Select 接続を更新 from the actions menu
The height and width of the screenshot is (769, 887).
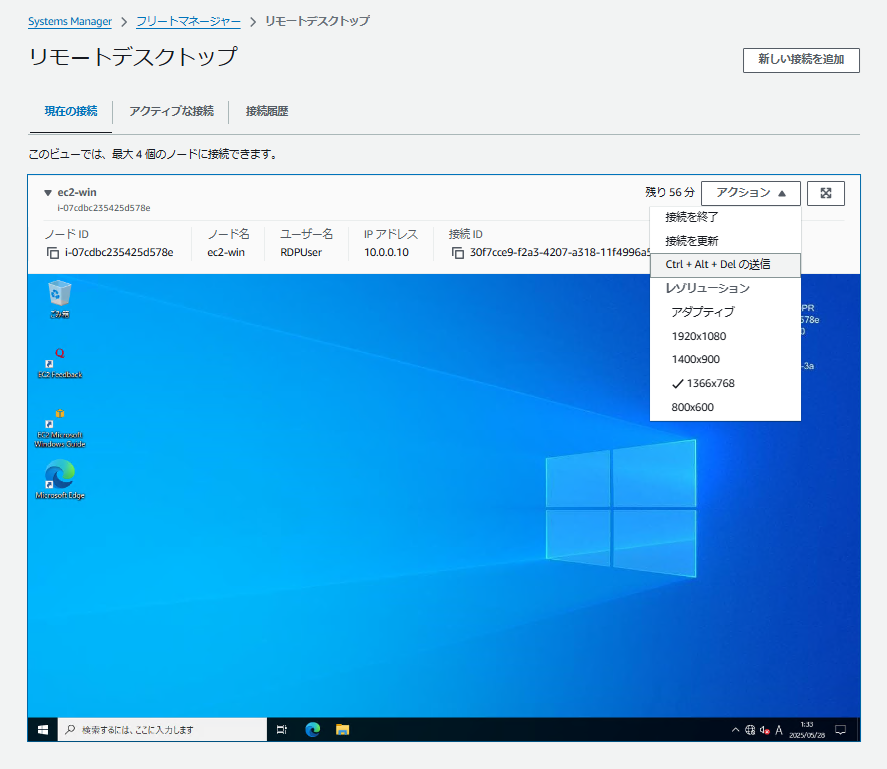tap(725, 241)
